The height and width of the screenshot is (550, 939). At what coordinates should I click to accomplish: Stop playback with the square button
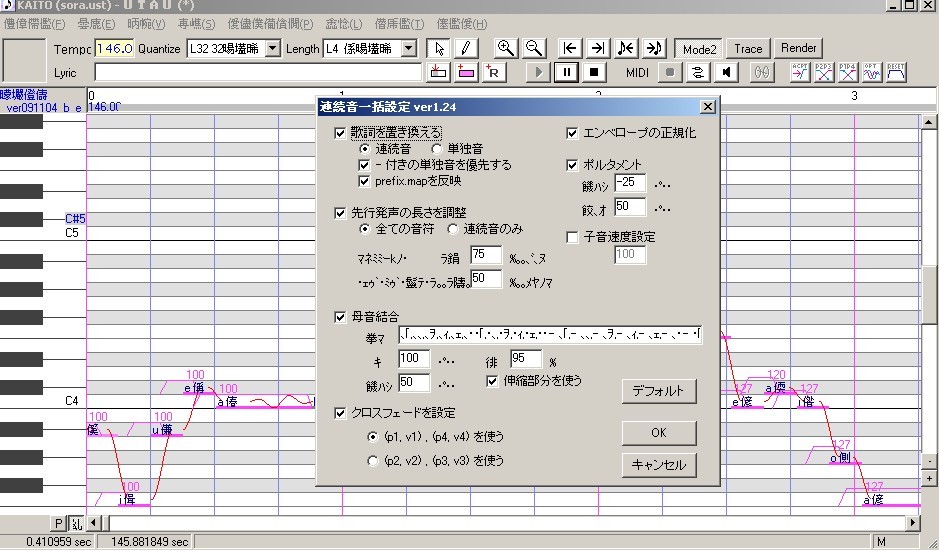(593, 72)
